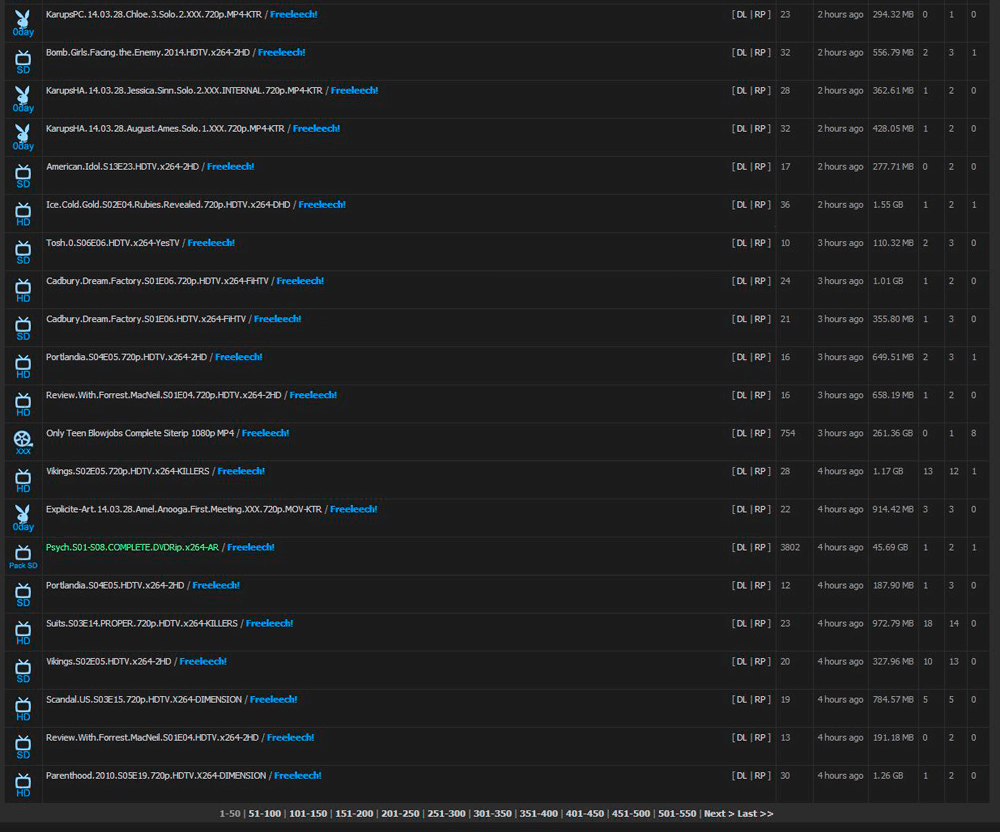
Task: Click Freeleech! tag on Vikings.S02E05.720p row
Action: (241, 471)
